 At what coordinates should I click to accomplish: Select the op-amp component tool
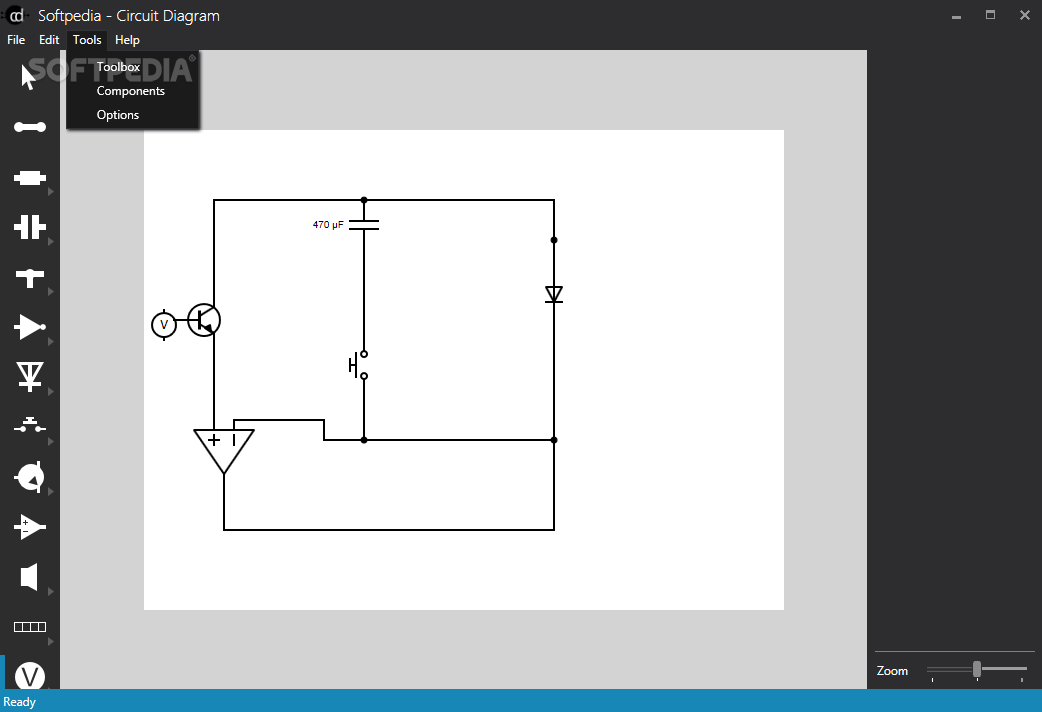(x=30, y=527)
